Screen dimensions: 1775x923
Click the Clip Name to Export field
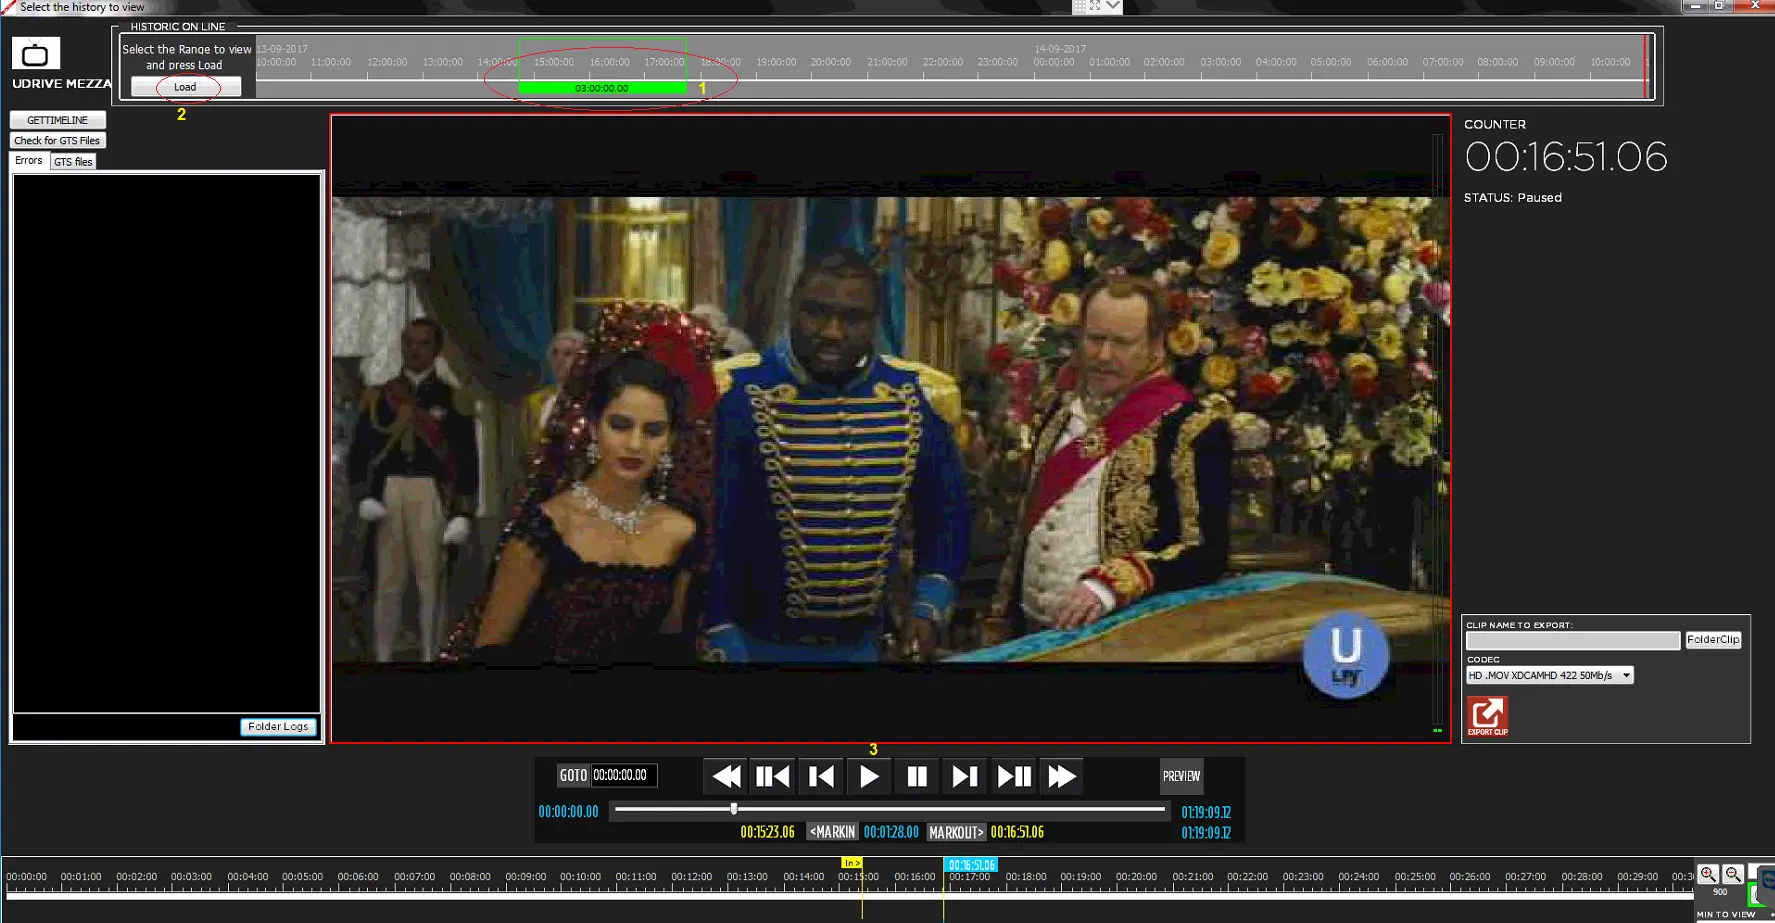1572,640
